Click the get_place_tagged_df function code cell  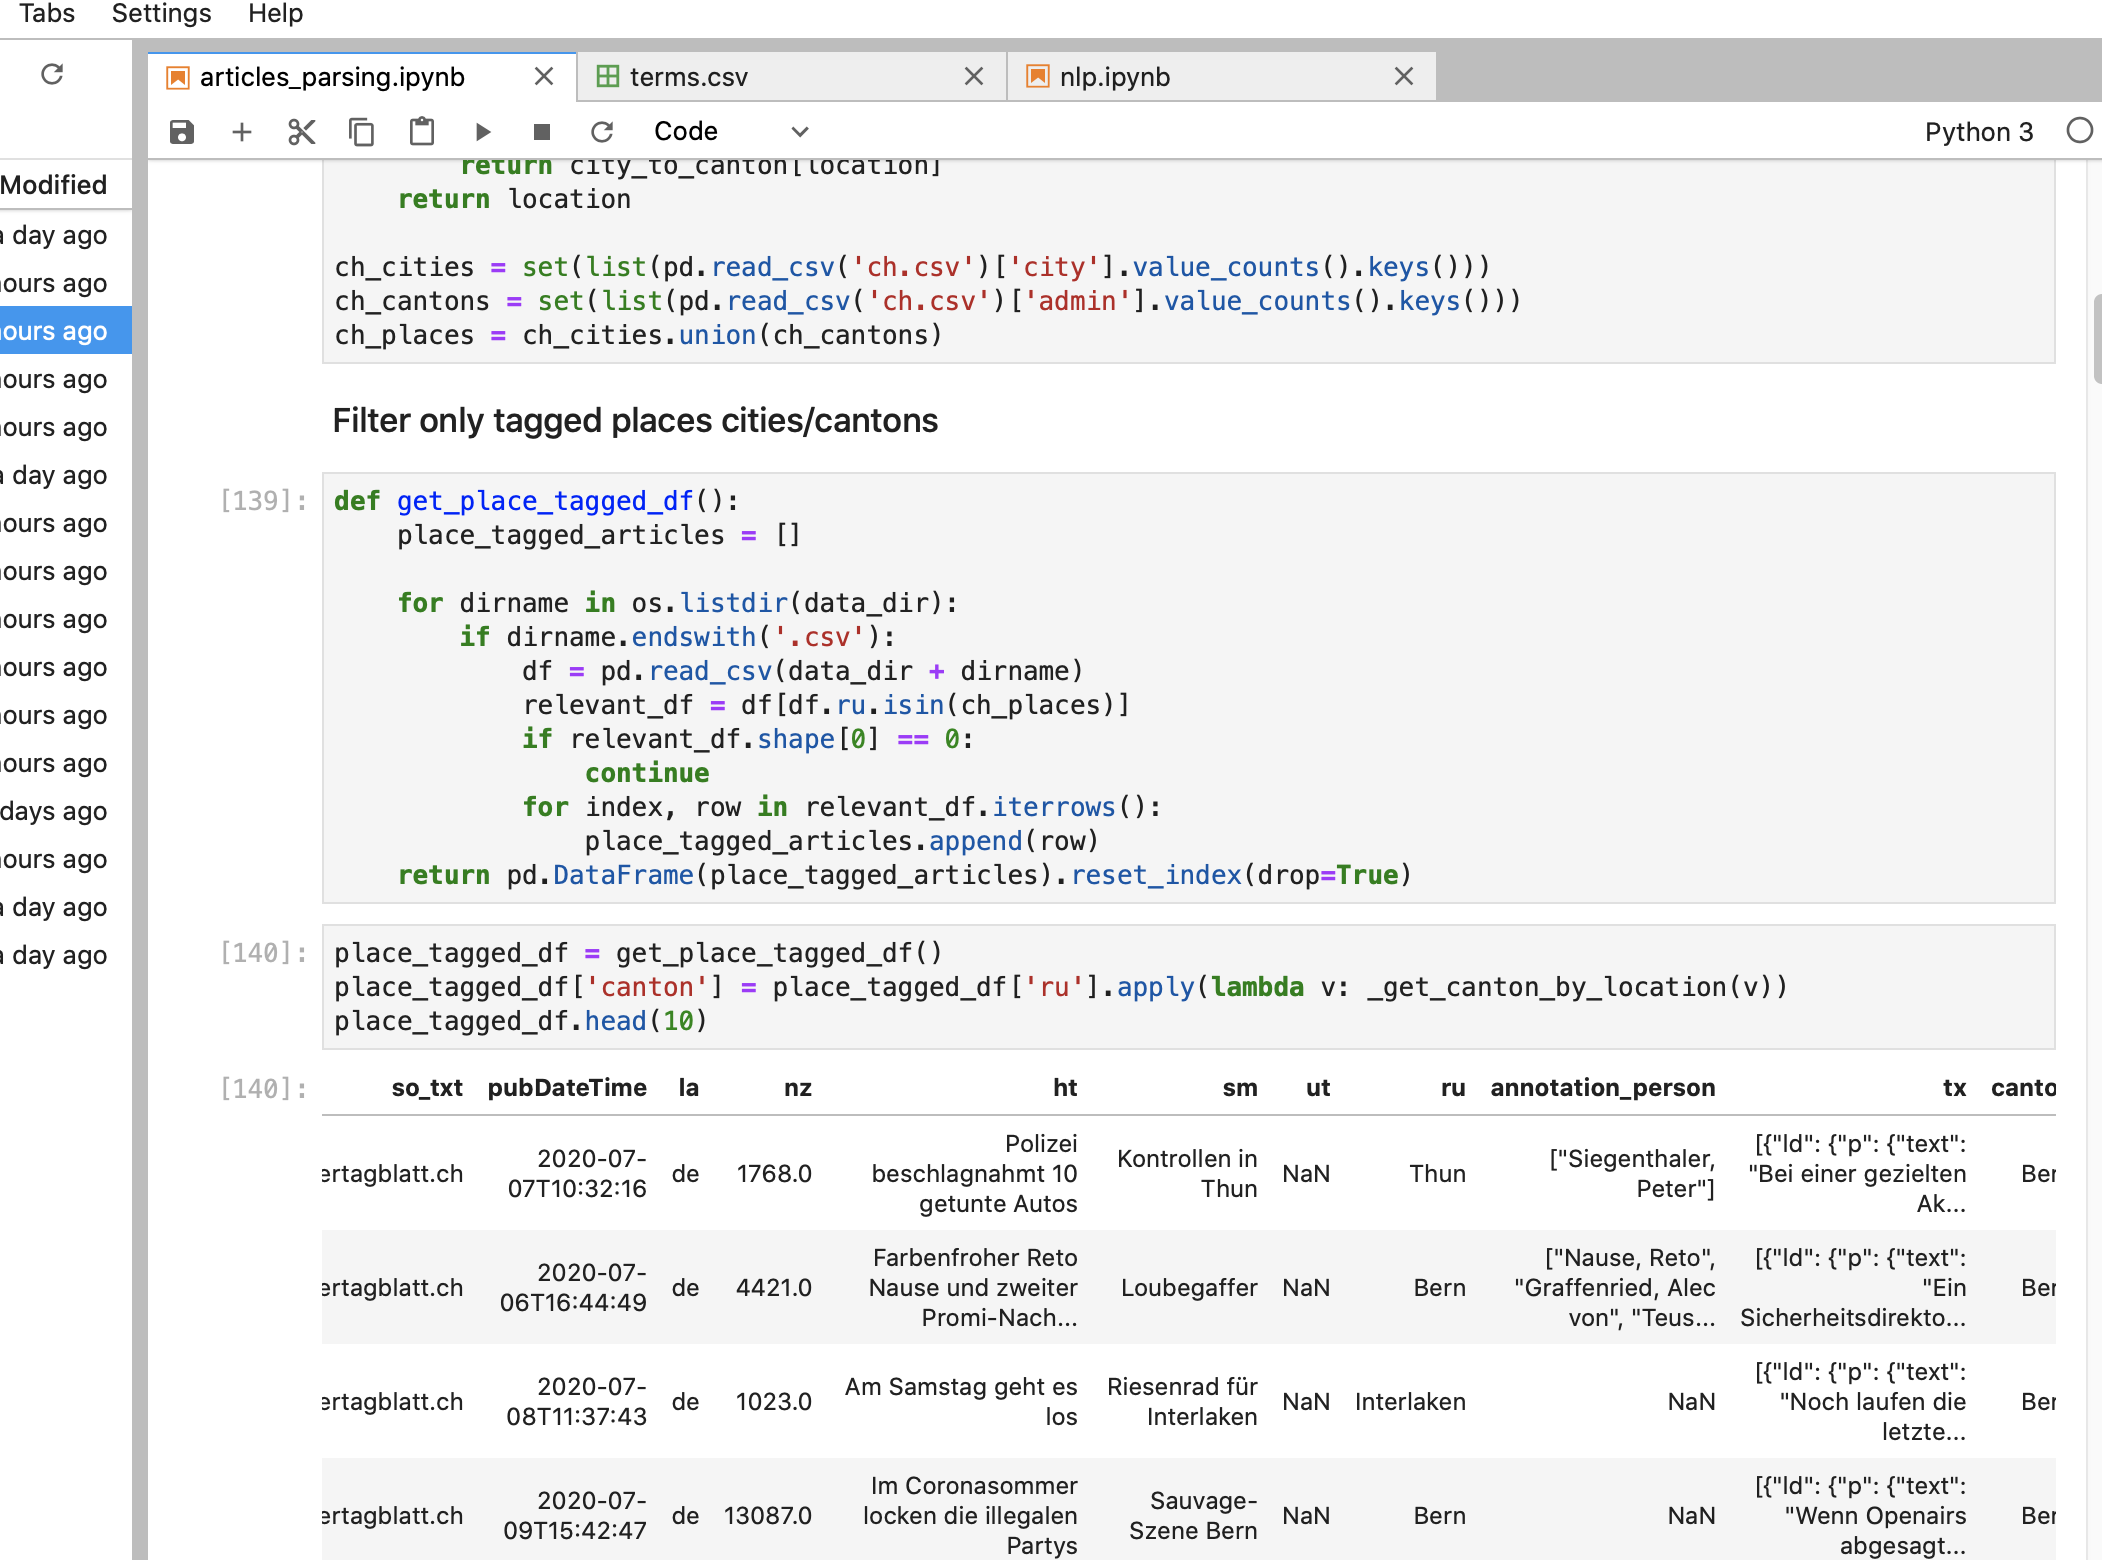pyautogui.click(x=1187, y=688)
